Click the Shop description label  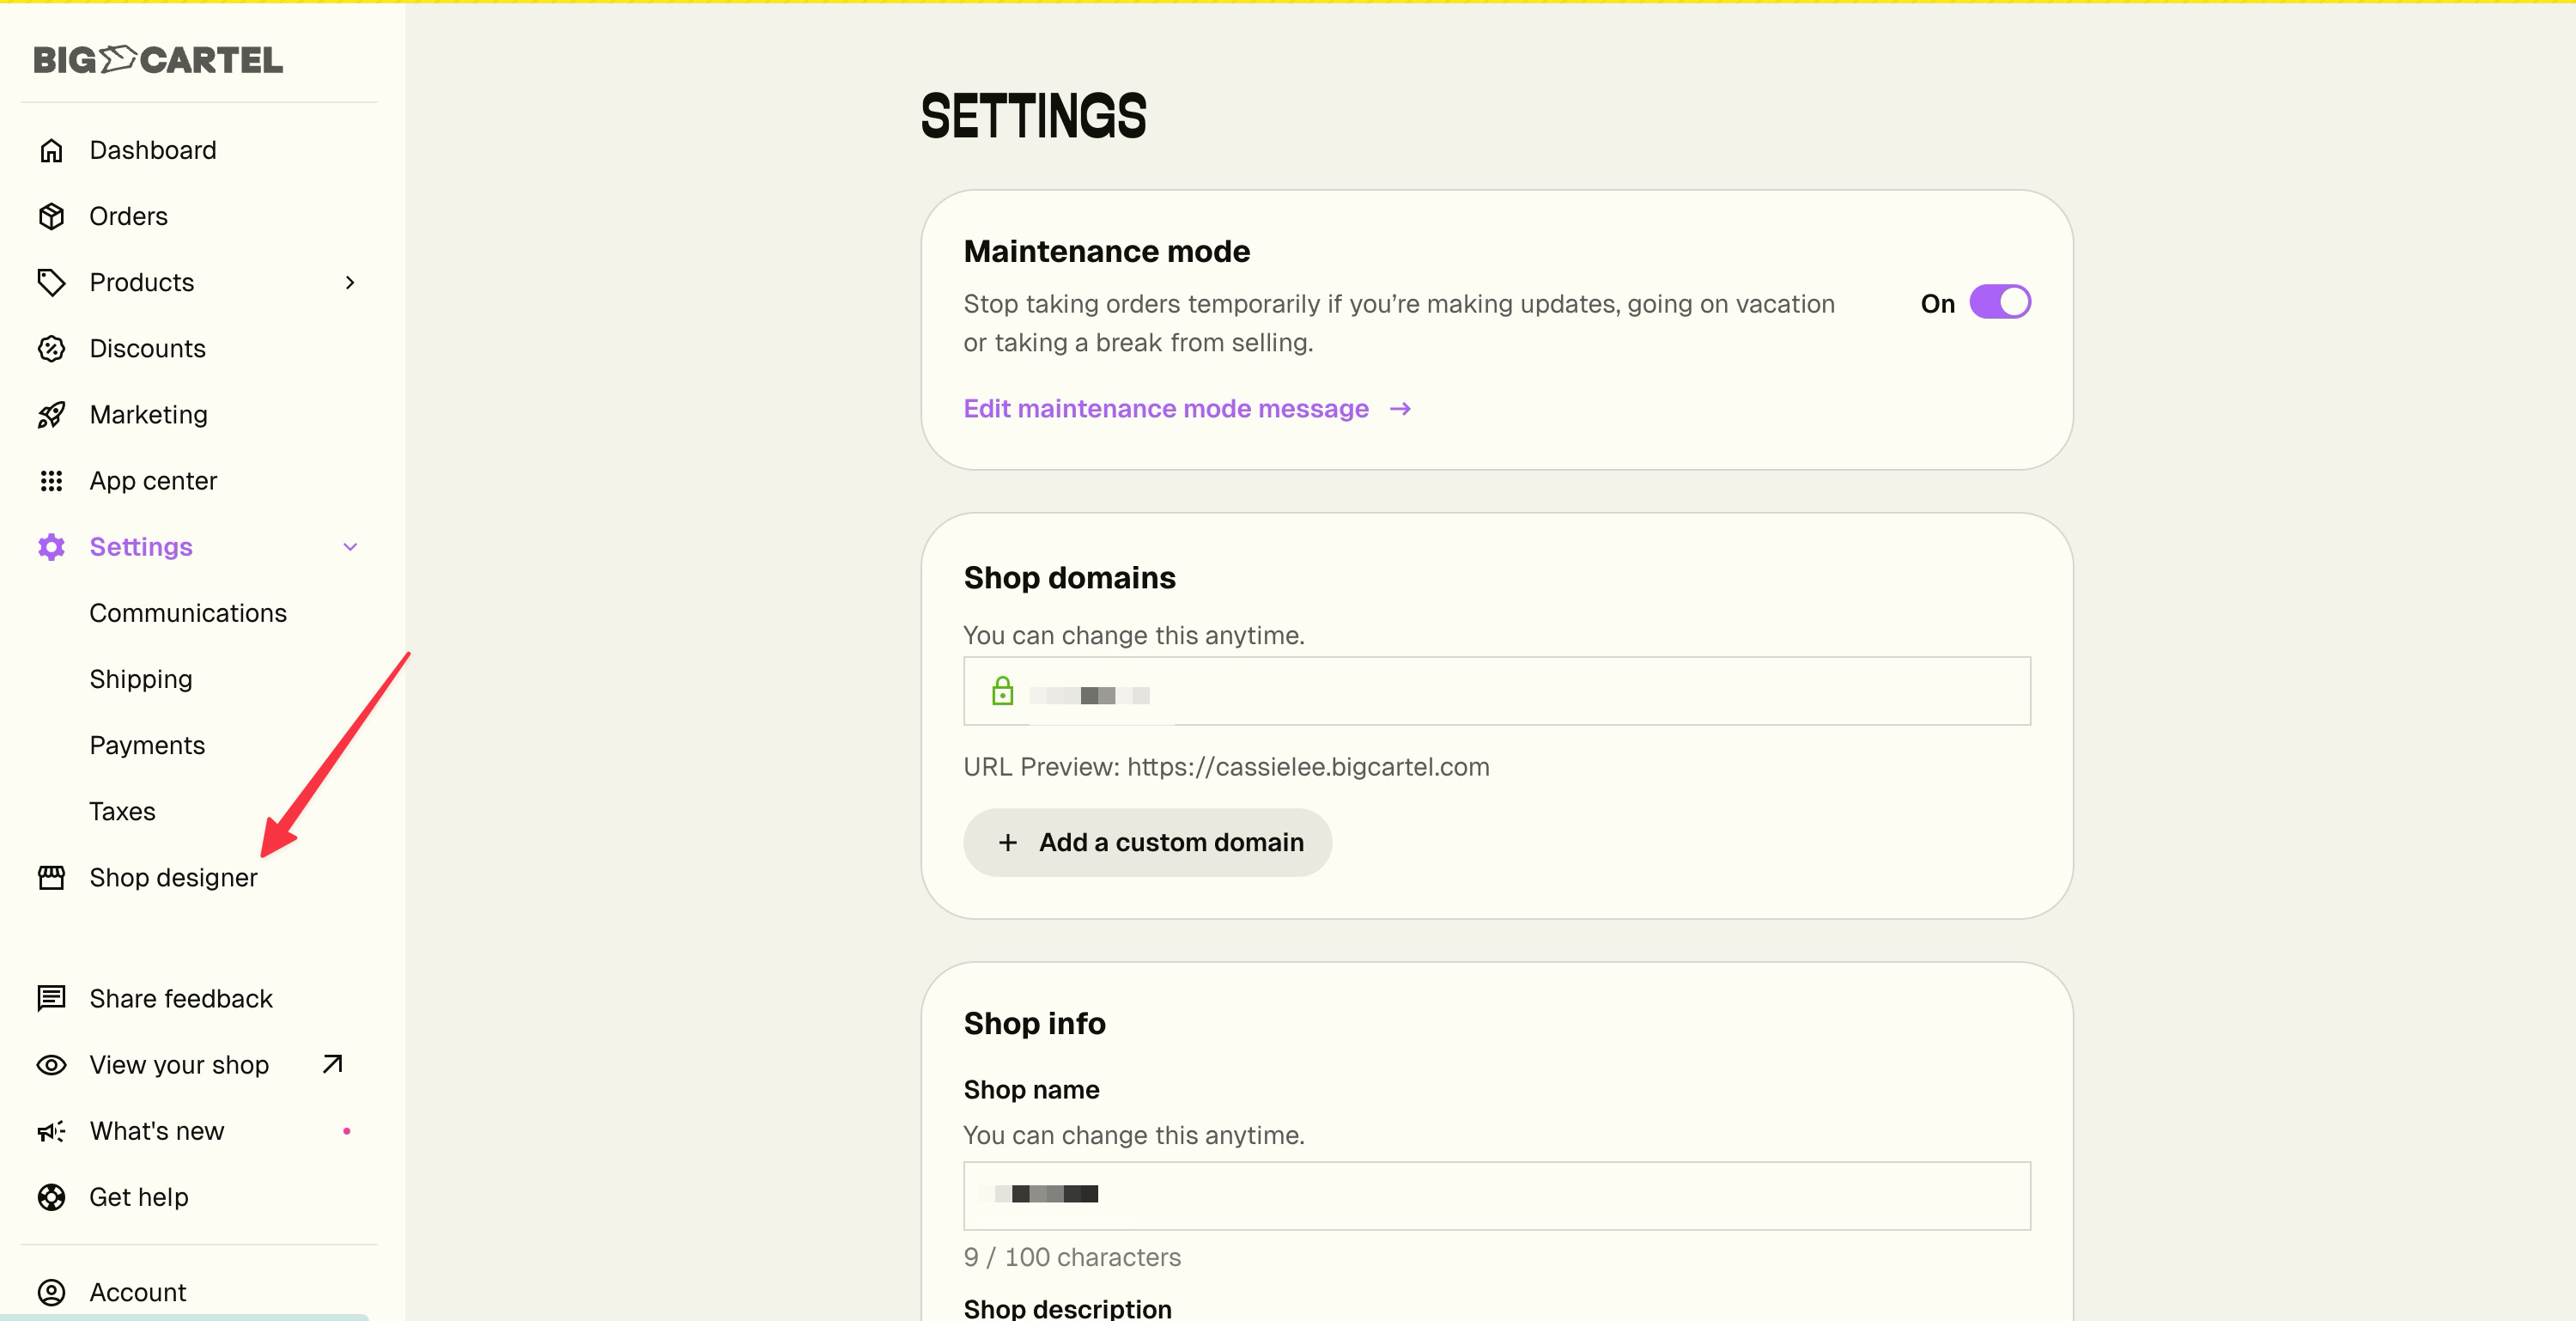pyautogui.click(x=1067, y=1309)
